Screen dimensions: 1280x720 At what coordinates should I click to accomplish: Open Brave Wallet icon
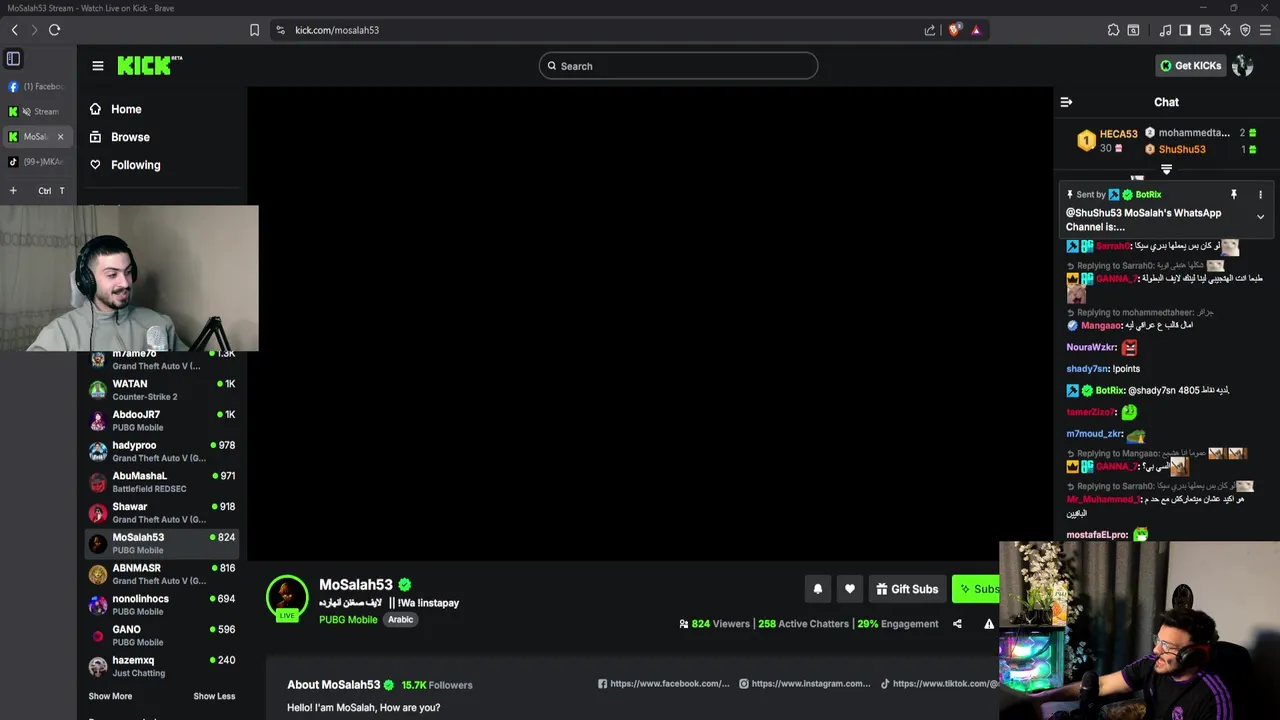pos(1205,30)
